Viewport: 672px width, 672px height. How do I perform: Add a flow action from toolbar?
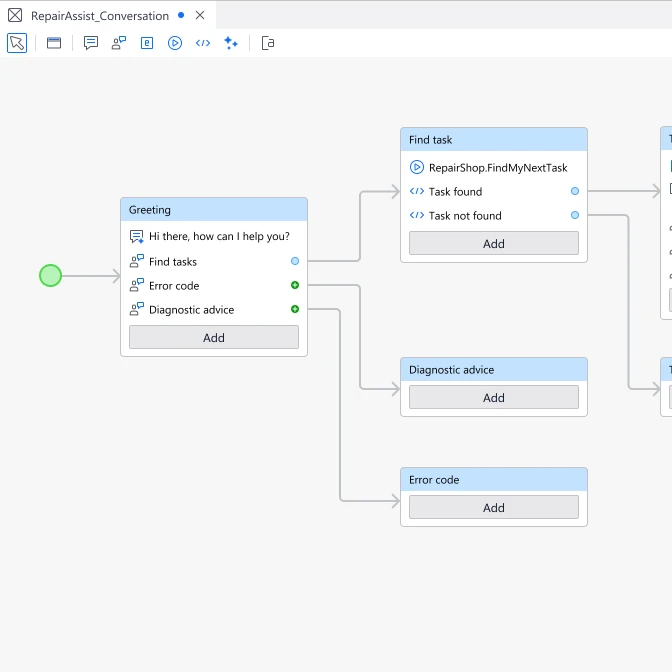pos(175,43)
